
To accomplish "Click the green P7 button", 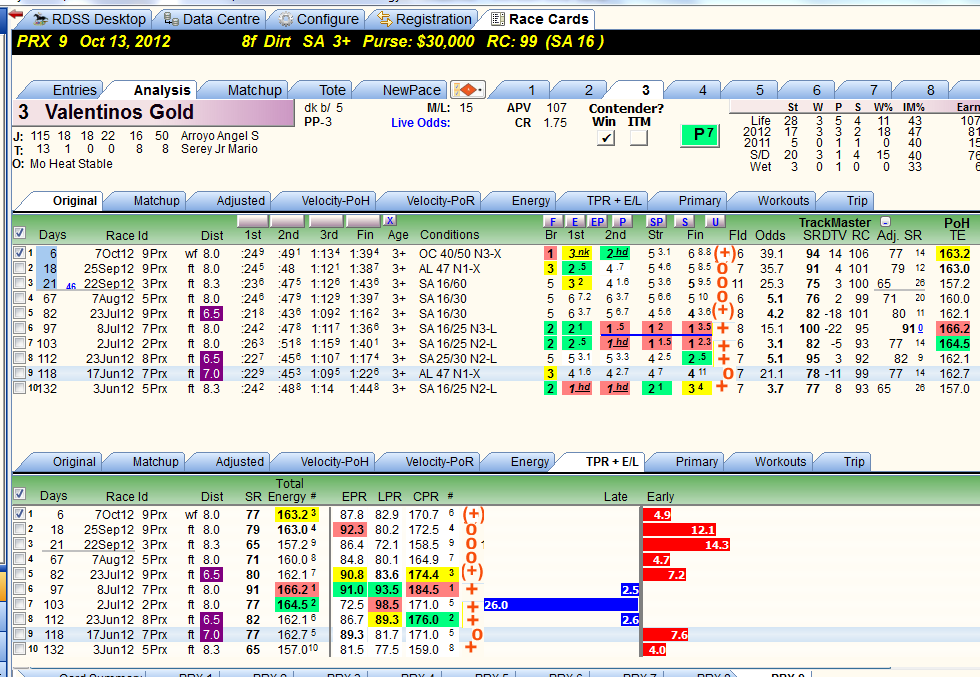I will [700, 134].
